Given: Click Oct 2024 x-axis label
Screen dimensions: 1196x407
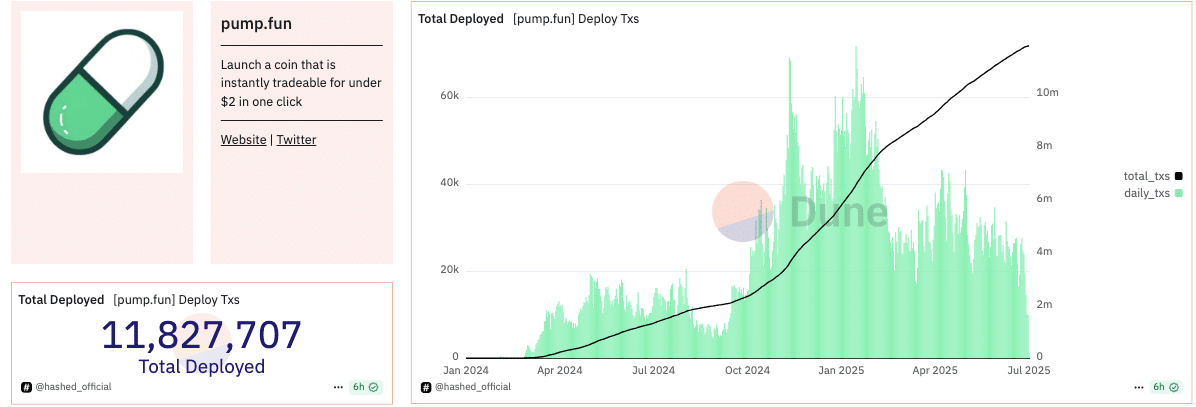Looking at the screenshot, I should pos(748,371).
